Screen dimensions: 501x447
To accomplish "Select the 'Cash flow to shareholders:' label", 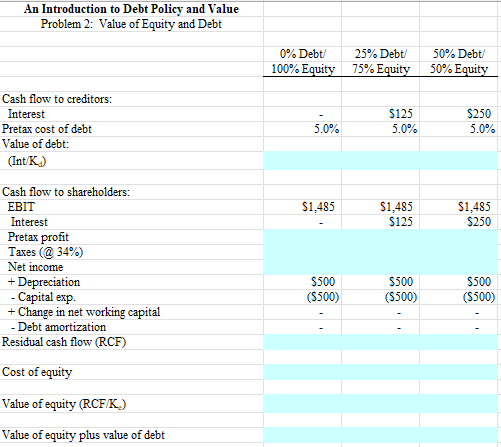I will [x=66, y=192].
